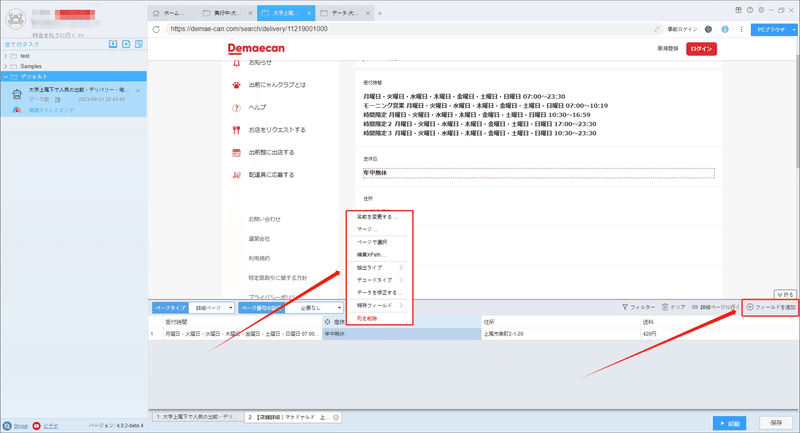Click the Demaecan logo
This screenshot has height=433, width=800.
(256, 49)
